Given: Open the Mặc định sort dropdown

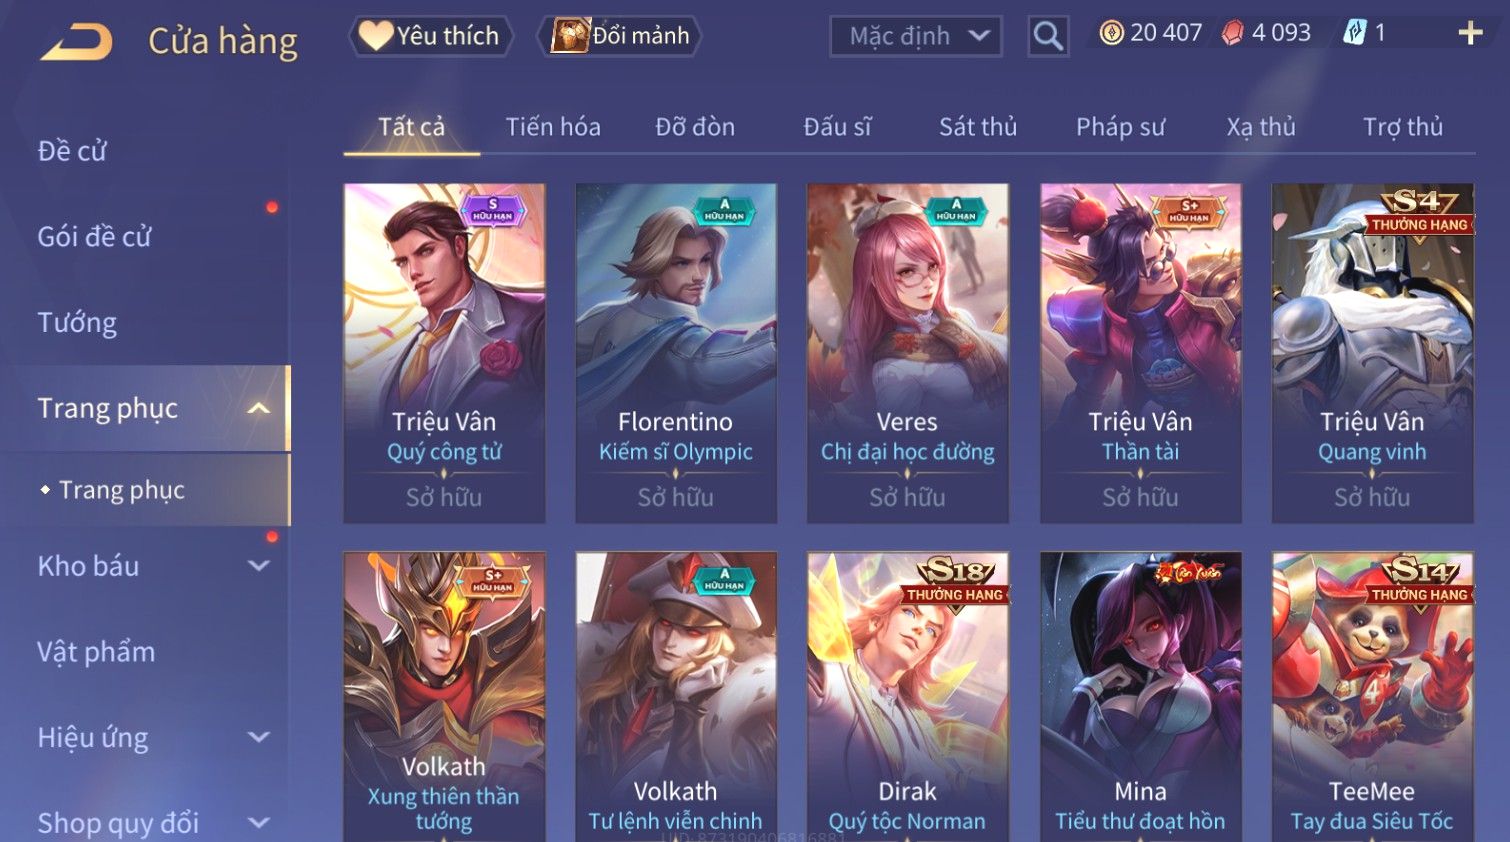Looking at the screenshot, I should click(915, 36).
